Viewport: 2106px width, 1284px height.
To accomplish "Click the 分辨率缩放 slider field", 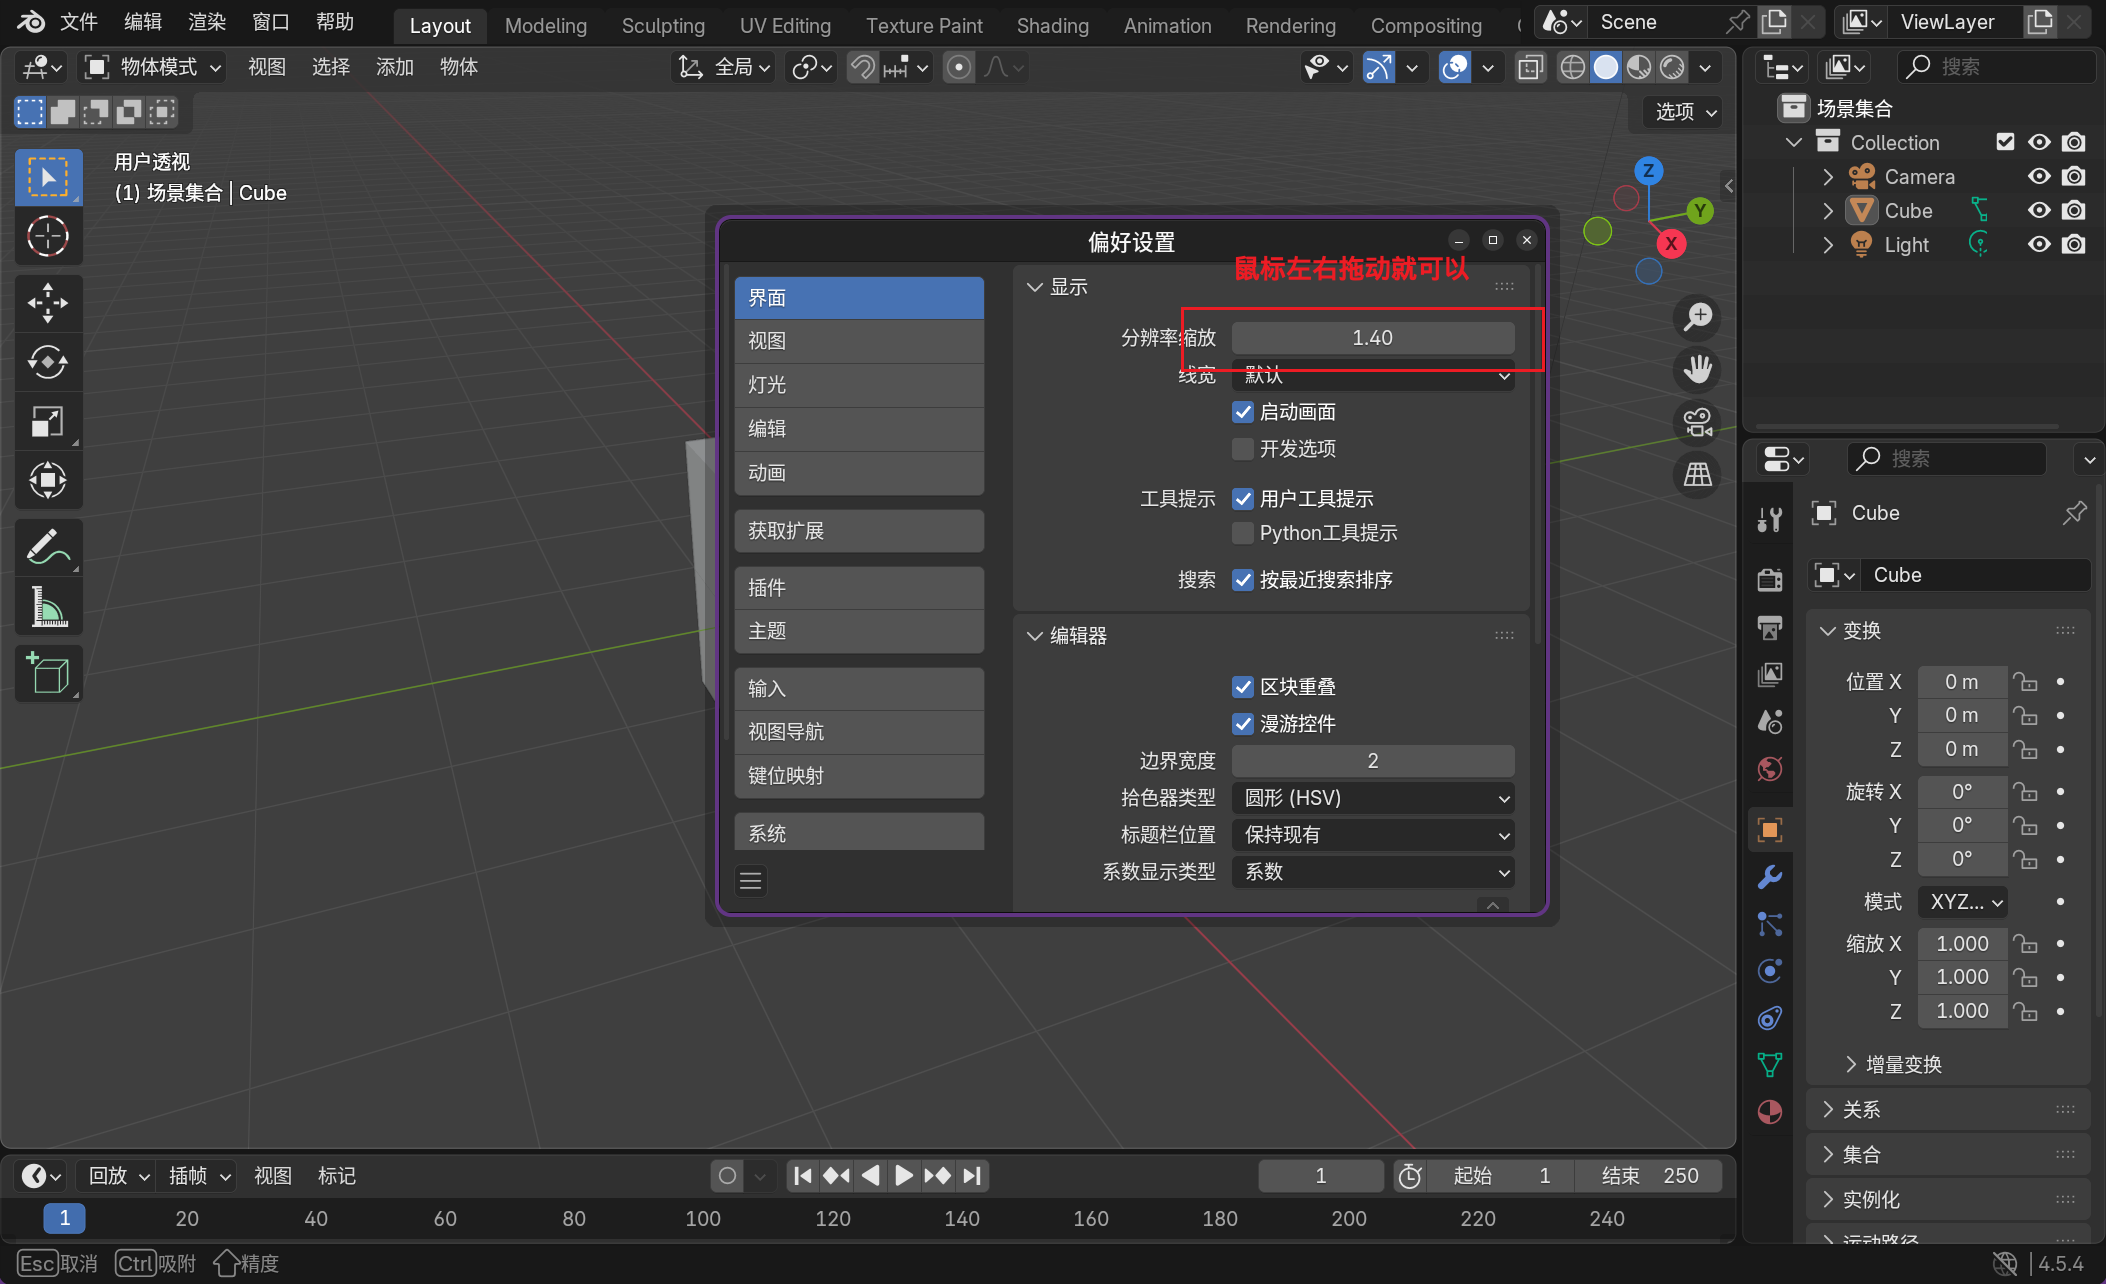I will pos(1372,338).
